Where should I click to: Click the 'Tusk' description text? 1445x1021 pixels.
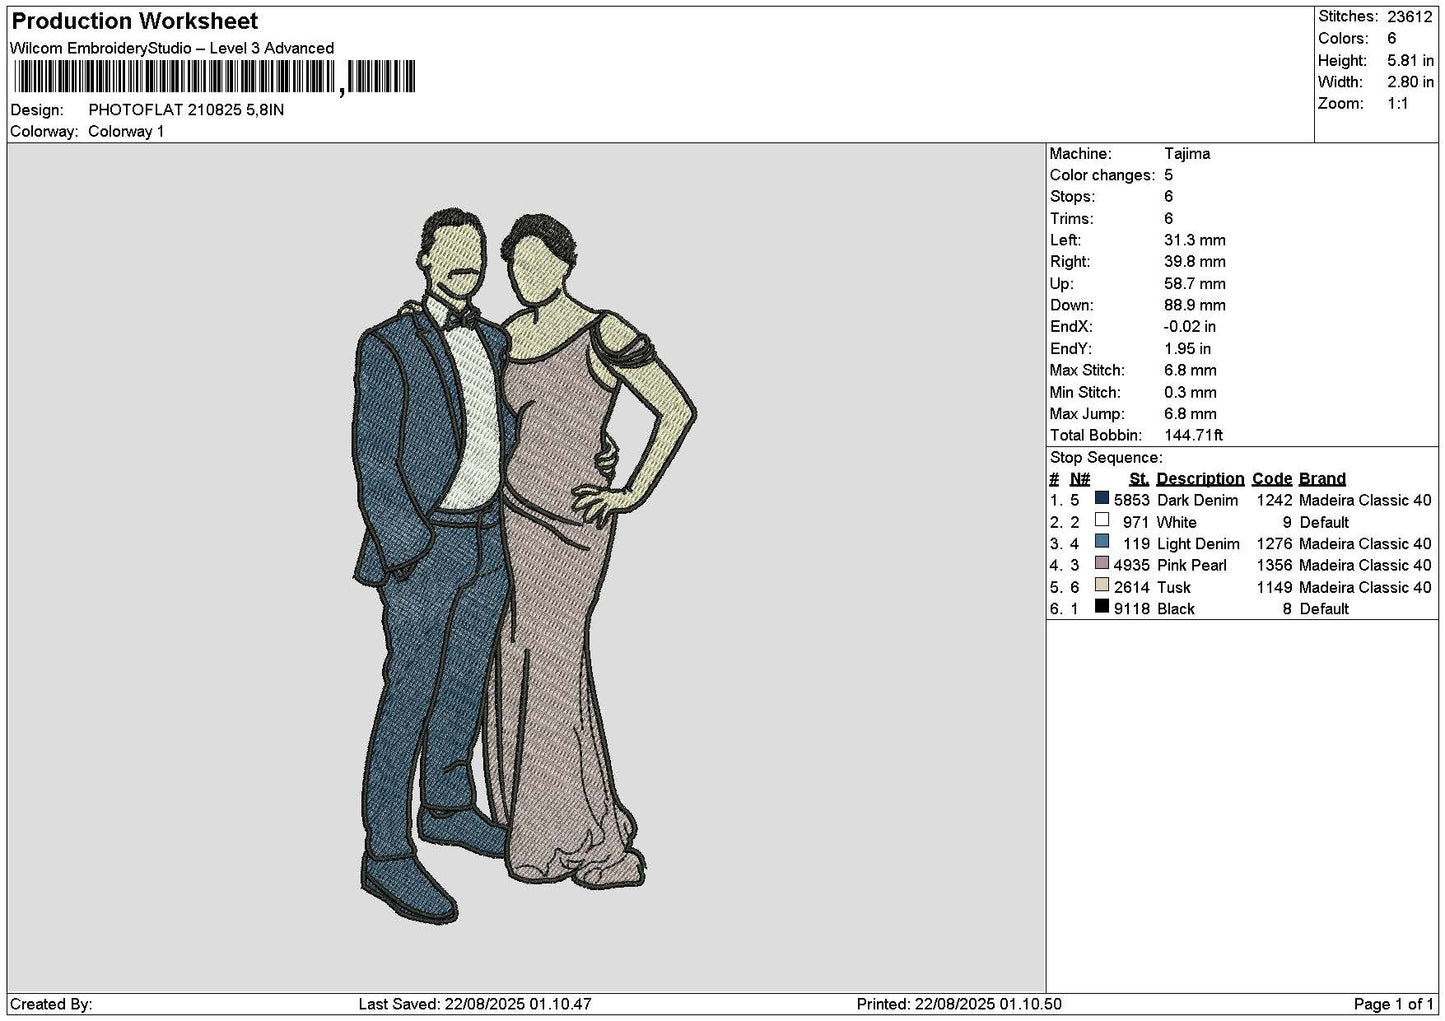[1173, 587]
